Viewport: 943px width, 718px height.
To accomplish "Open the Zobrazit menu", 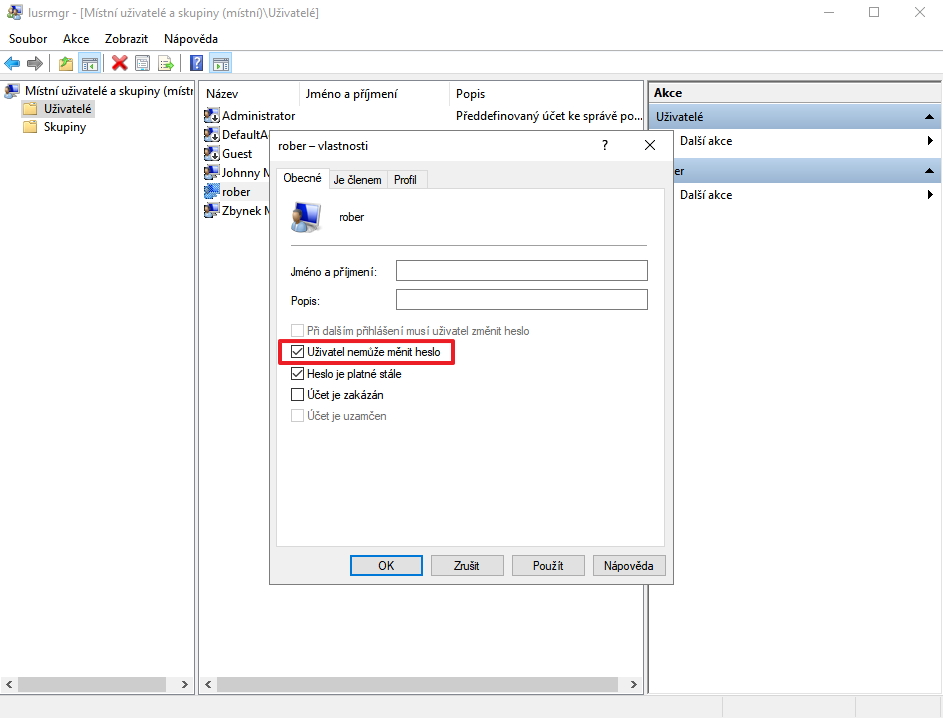I will coord(126,38).
